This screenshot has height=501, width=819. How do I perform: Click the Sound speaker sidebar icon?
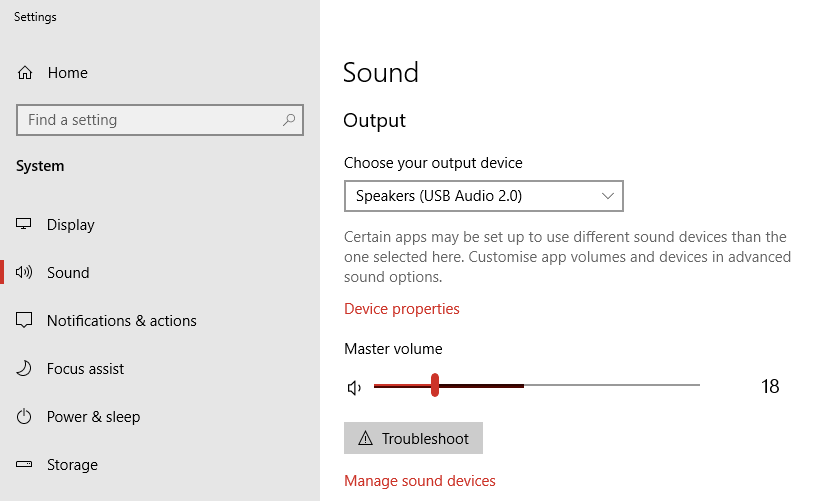[24, 272]
